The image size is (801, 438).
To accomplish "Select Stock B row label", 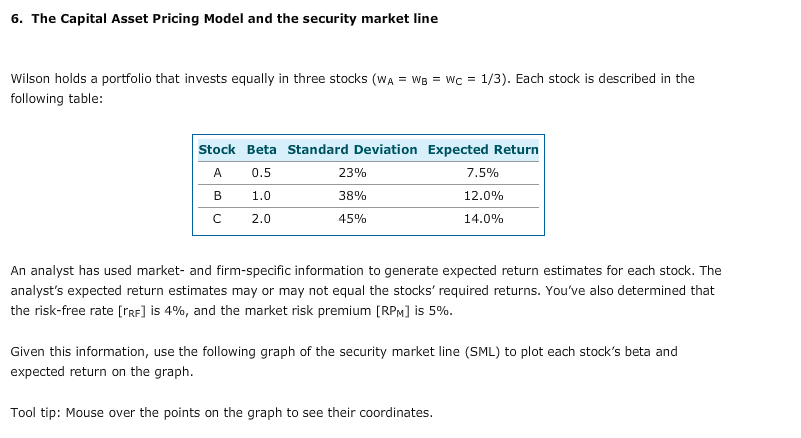I will (x=217, y=196).
